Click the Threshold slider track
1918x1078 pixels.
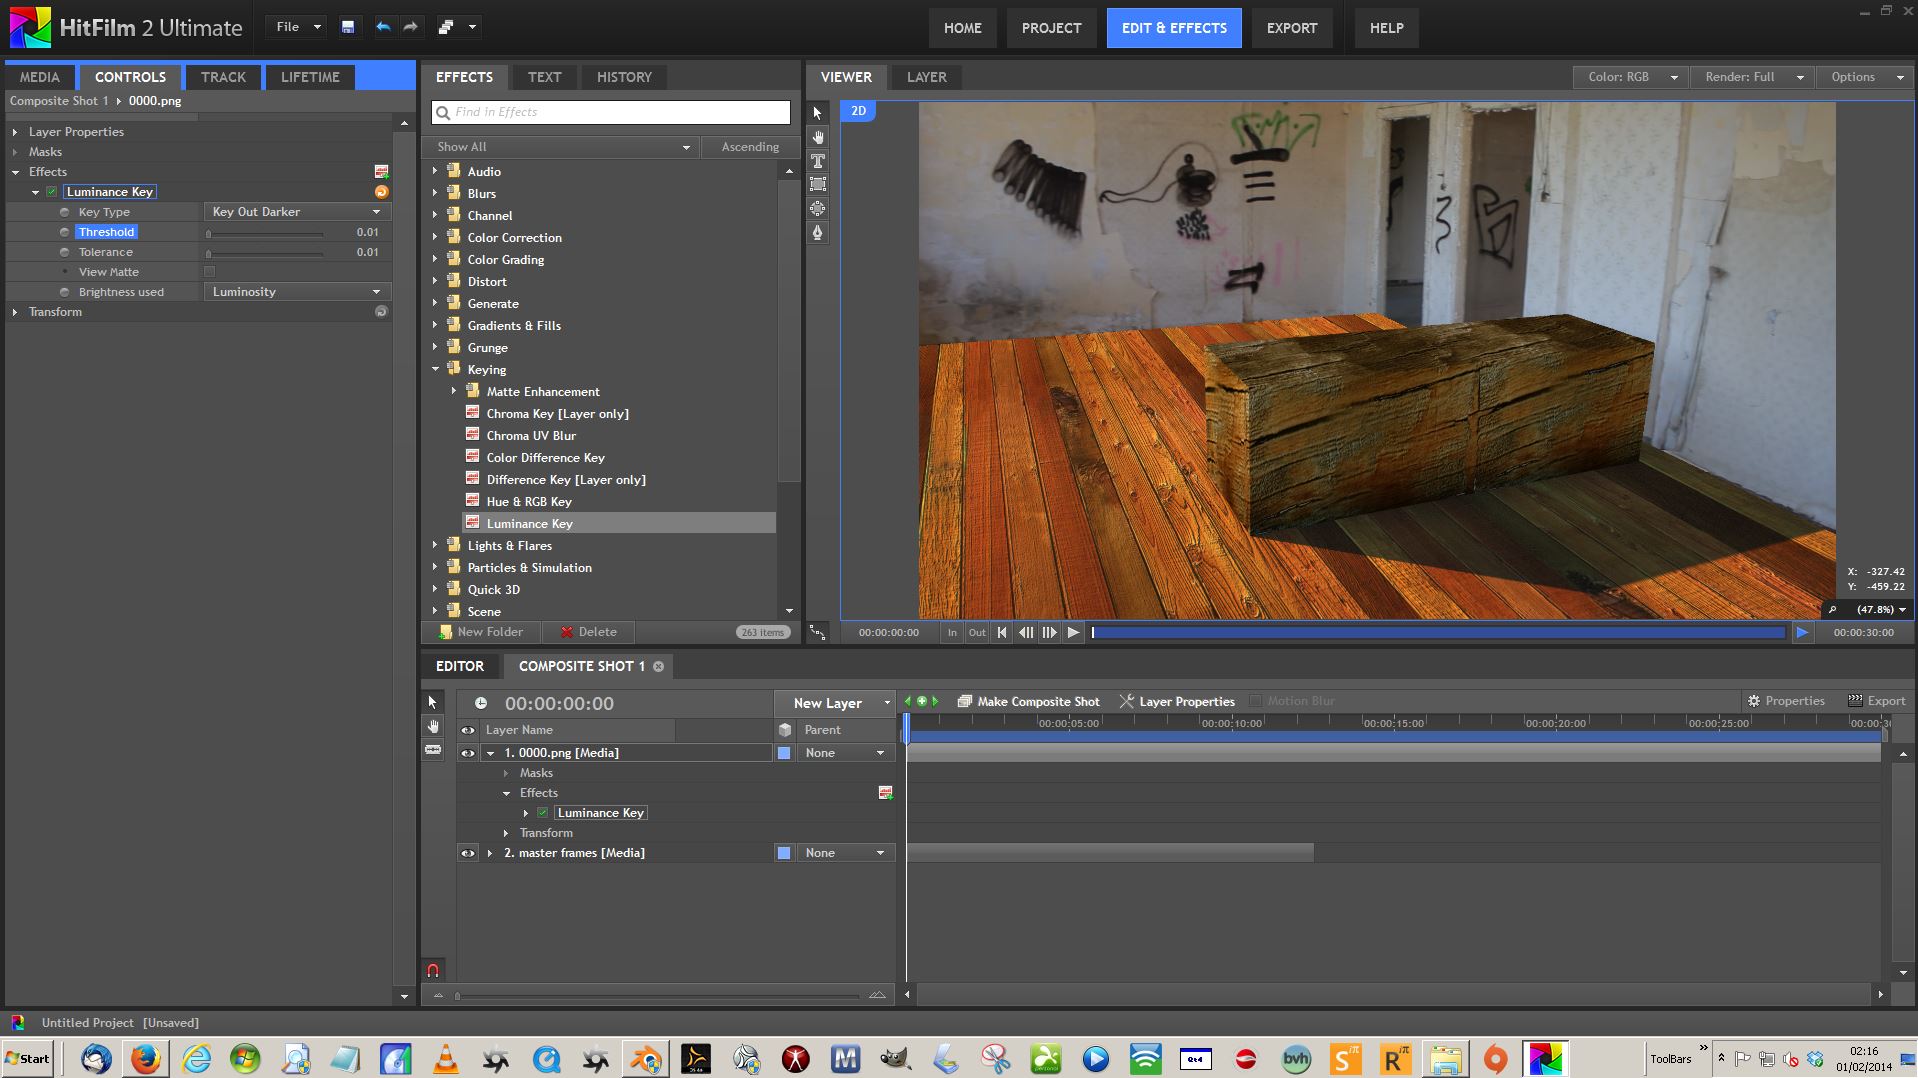[265, 233]
